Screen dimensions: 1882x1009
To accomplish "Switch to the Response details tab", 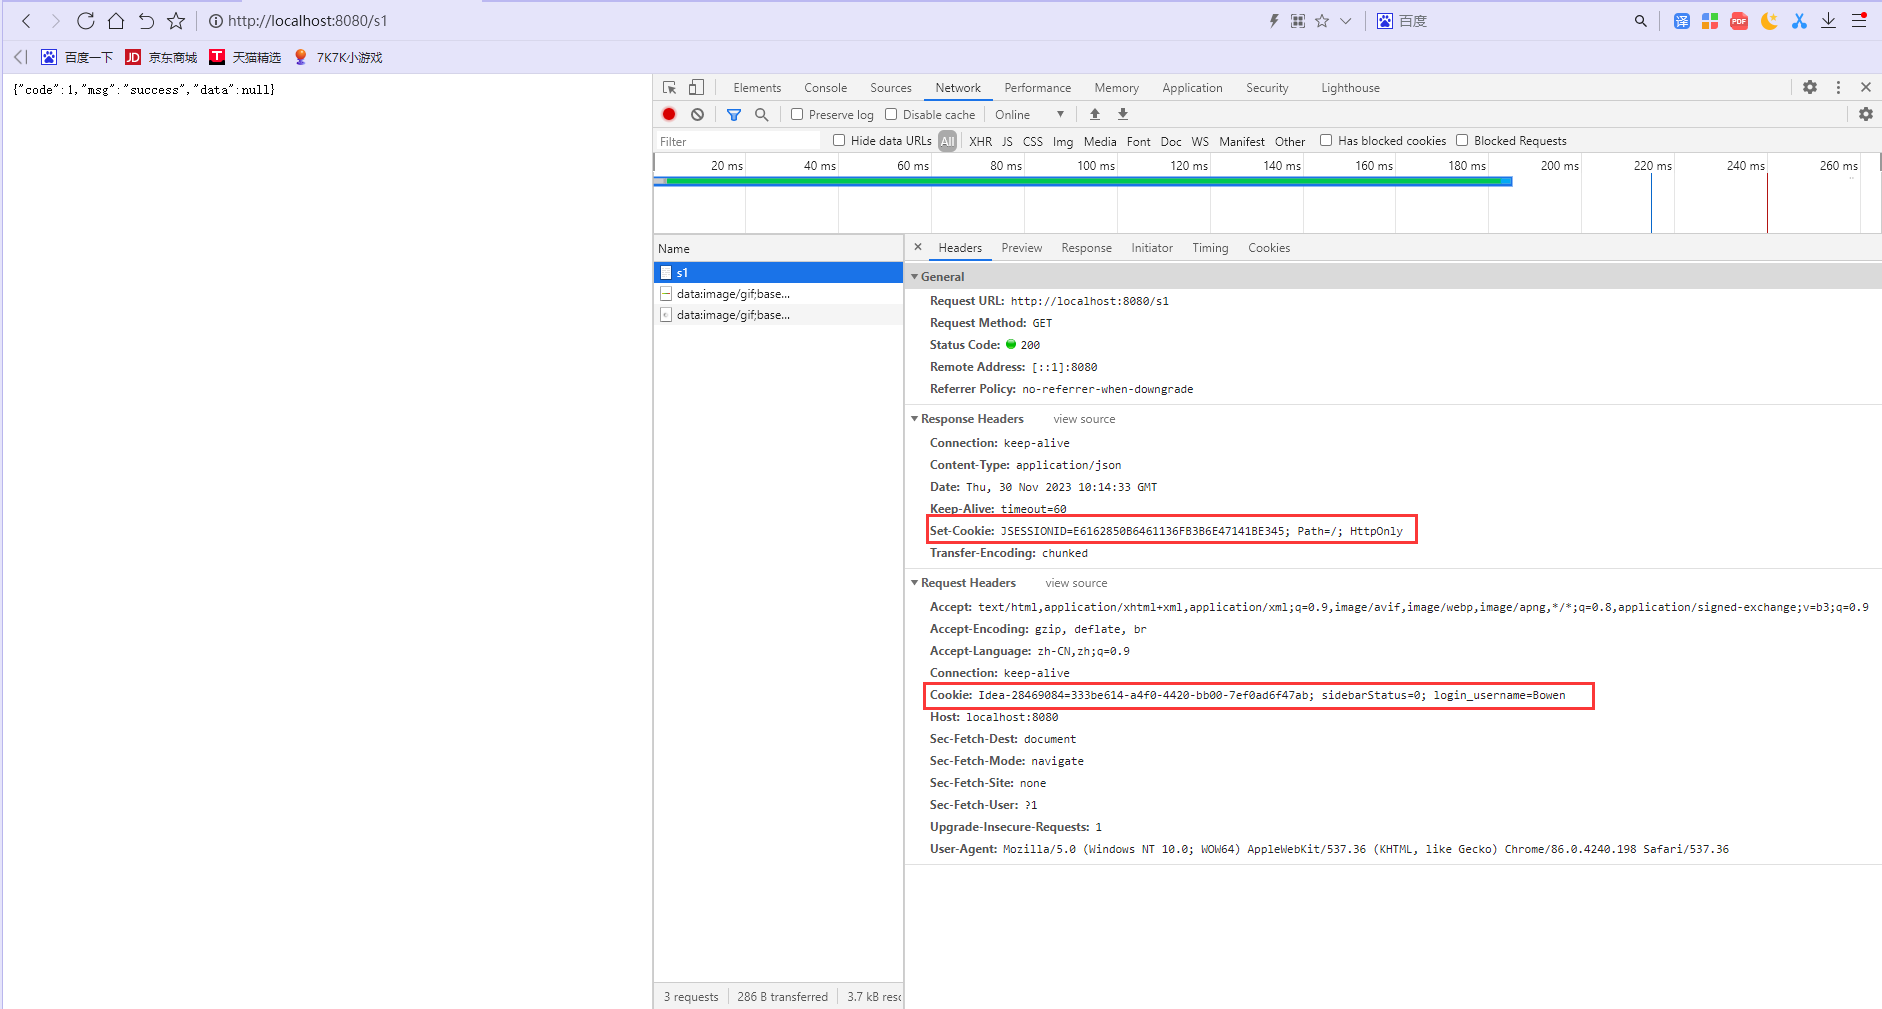I will tap(1086, 248).
